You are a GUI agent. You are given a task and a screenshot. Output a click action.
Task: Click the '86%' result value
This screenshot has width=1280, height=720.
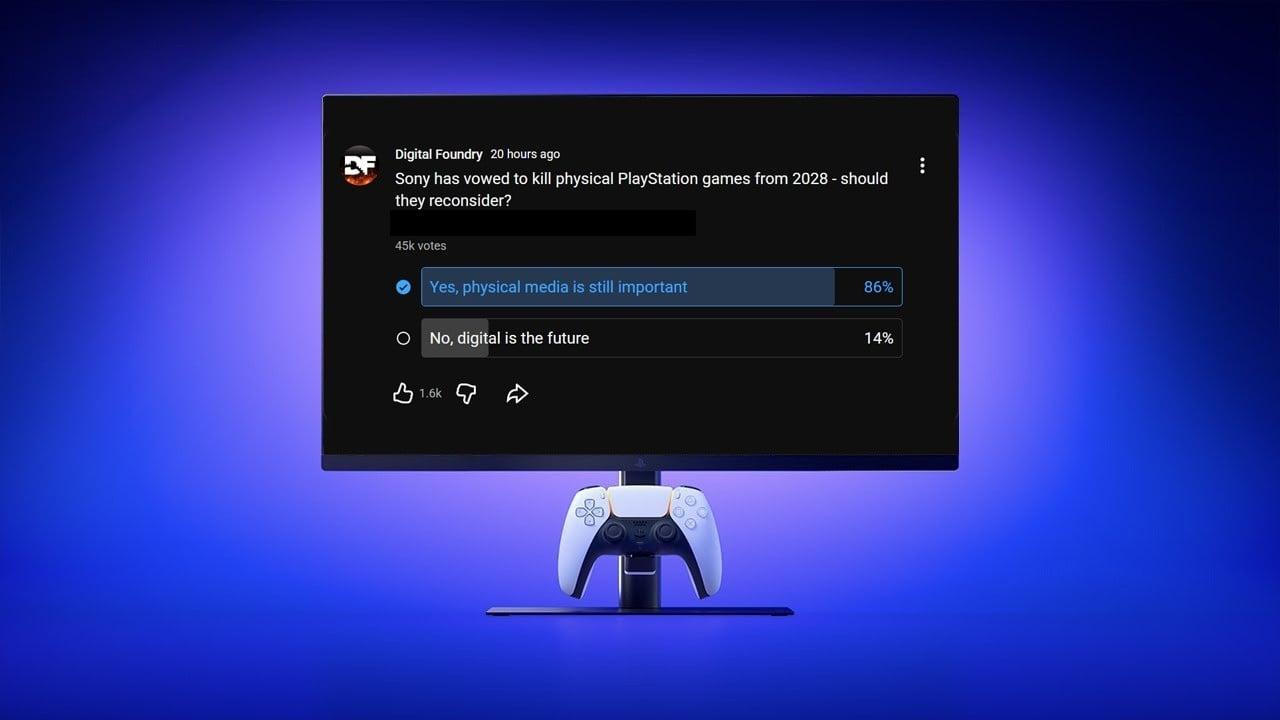point(878,287)
